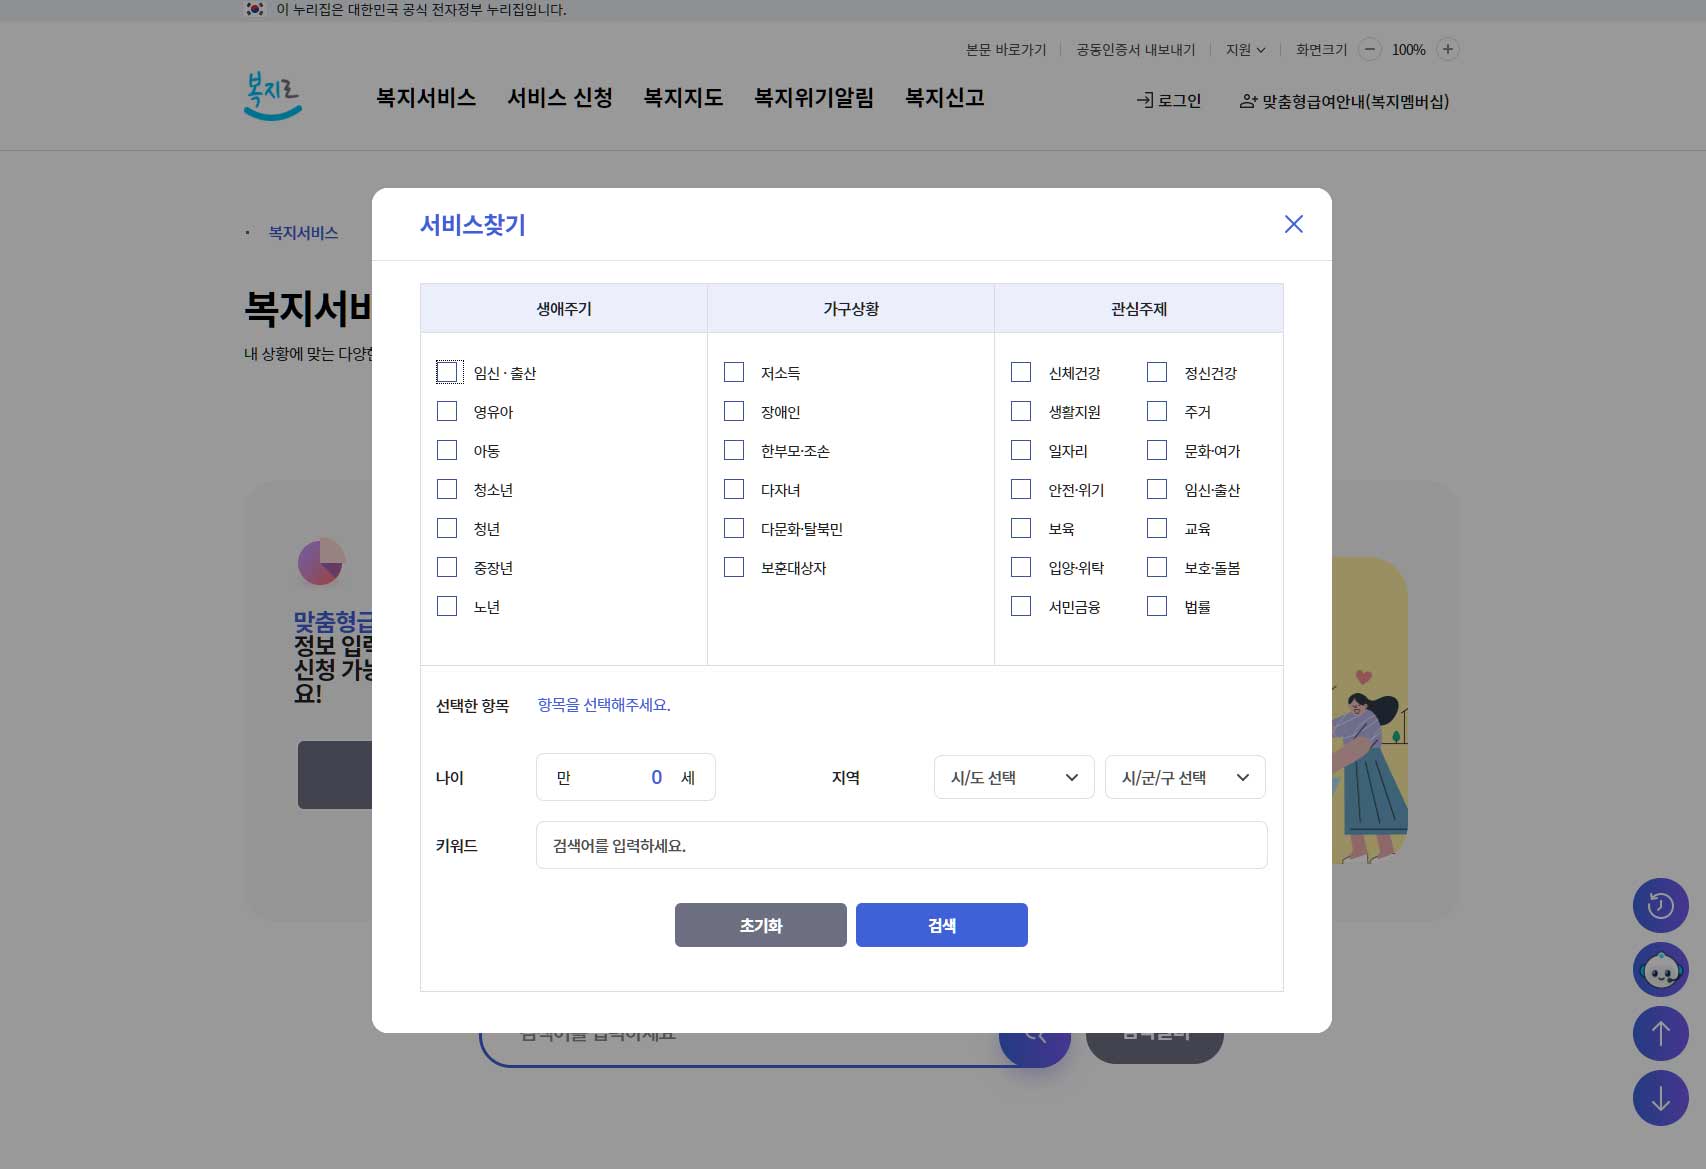Open 맞춤형급여안내(복지멤버십) via its person icon

click(x=1245, y=100)
